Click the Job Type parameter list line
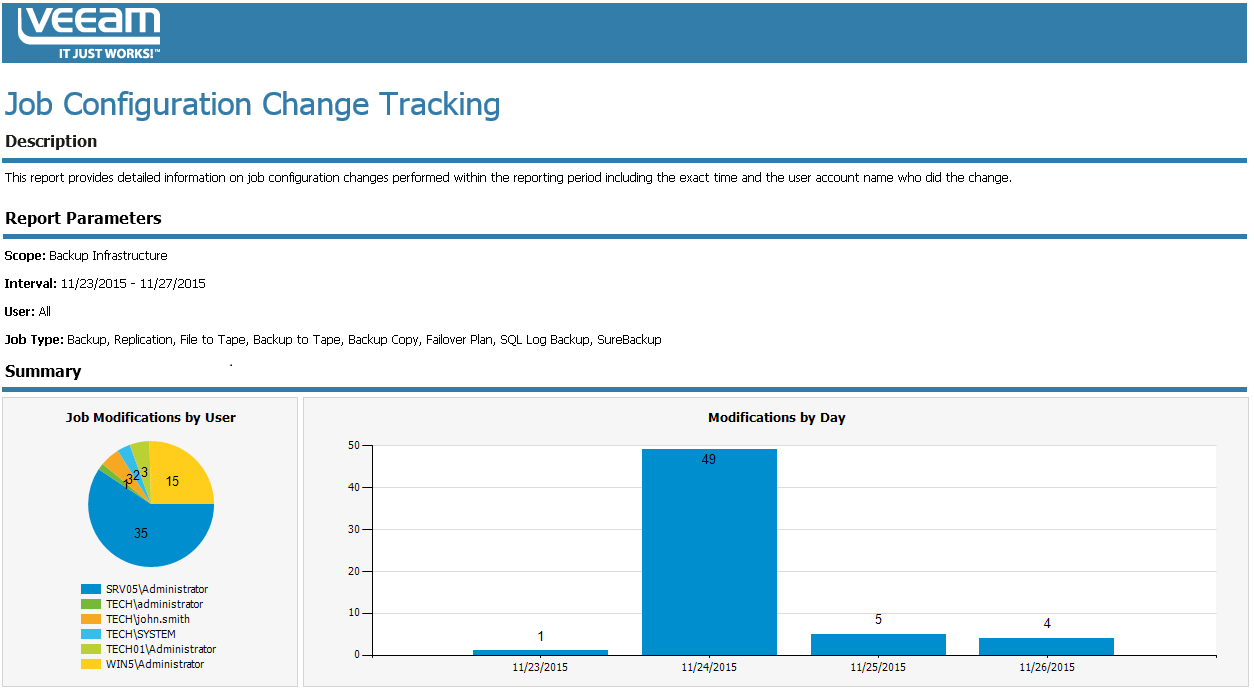Image resolution: width=1254 pixels, height=691 pixels. (333, 340)
